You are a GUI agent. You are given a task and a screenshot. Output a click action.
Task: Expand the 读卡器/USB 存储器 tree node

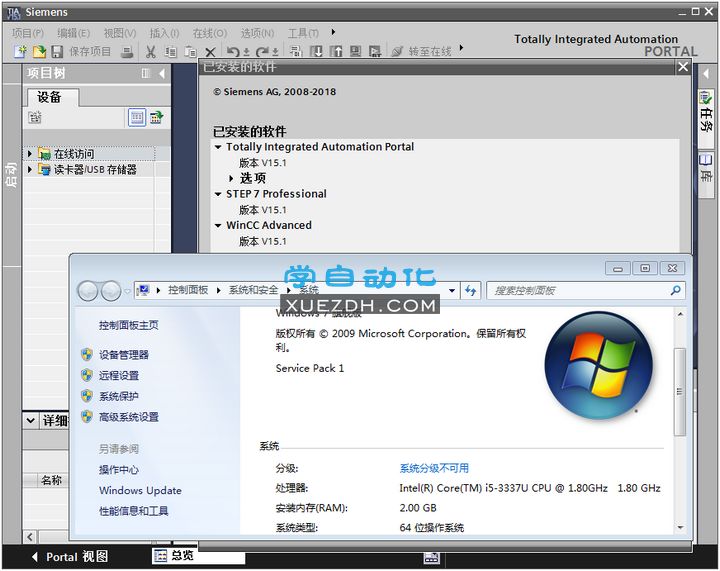point(30,169)
